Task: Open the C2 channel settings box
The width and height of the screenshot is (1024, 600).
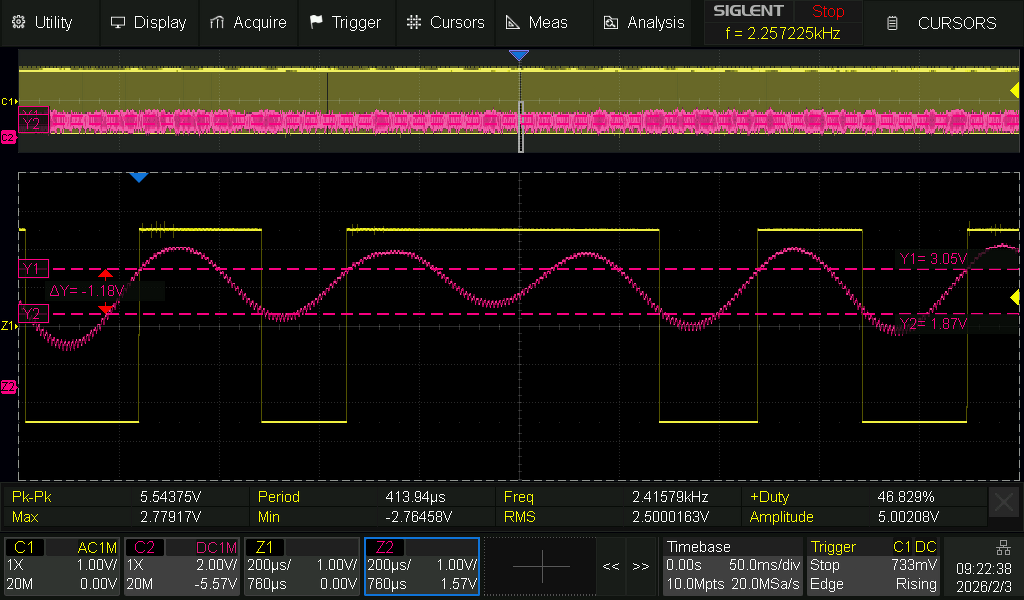Action: click(x=182, y=566)
